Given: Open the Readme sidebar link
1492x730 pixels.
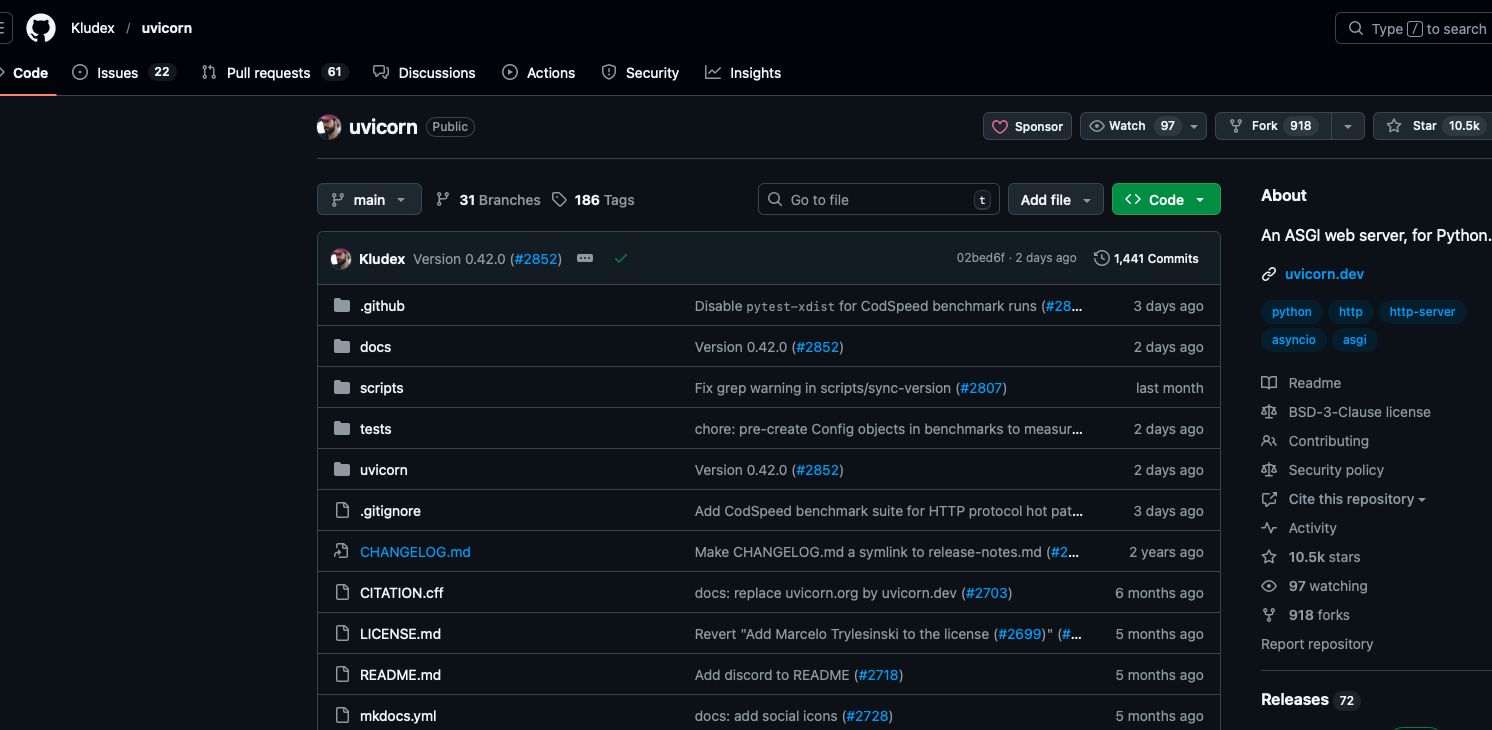Looking at the screenshot, I should tap(1301, 383).
